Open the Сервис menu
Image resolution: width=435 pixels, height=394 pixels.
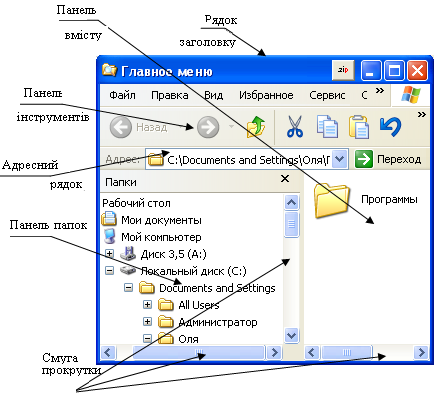(x=327, y=95)
